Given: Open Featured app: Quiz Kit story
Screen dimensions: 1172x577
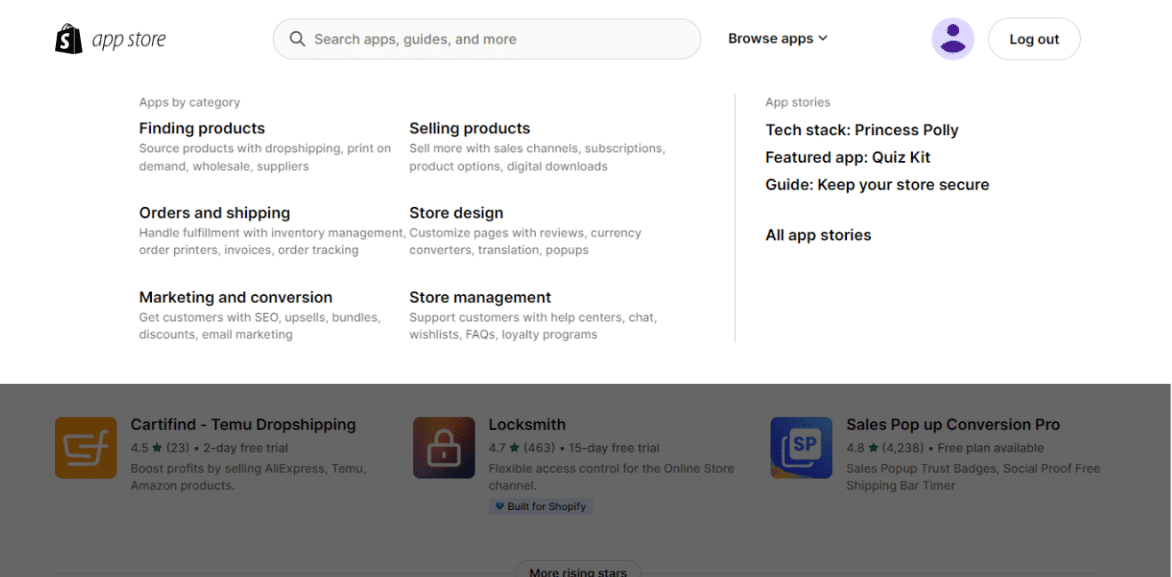Looking at the screenshot, I should [848, 158].
